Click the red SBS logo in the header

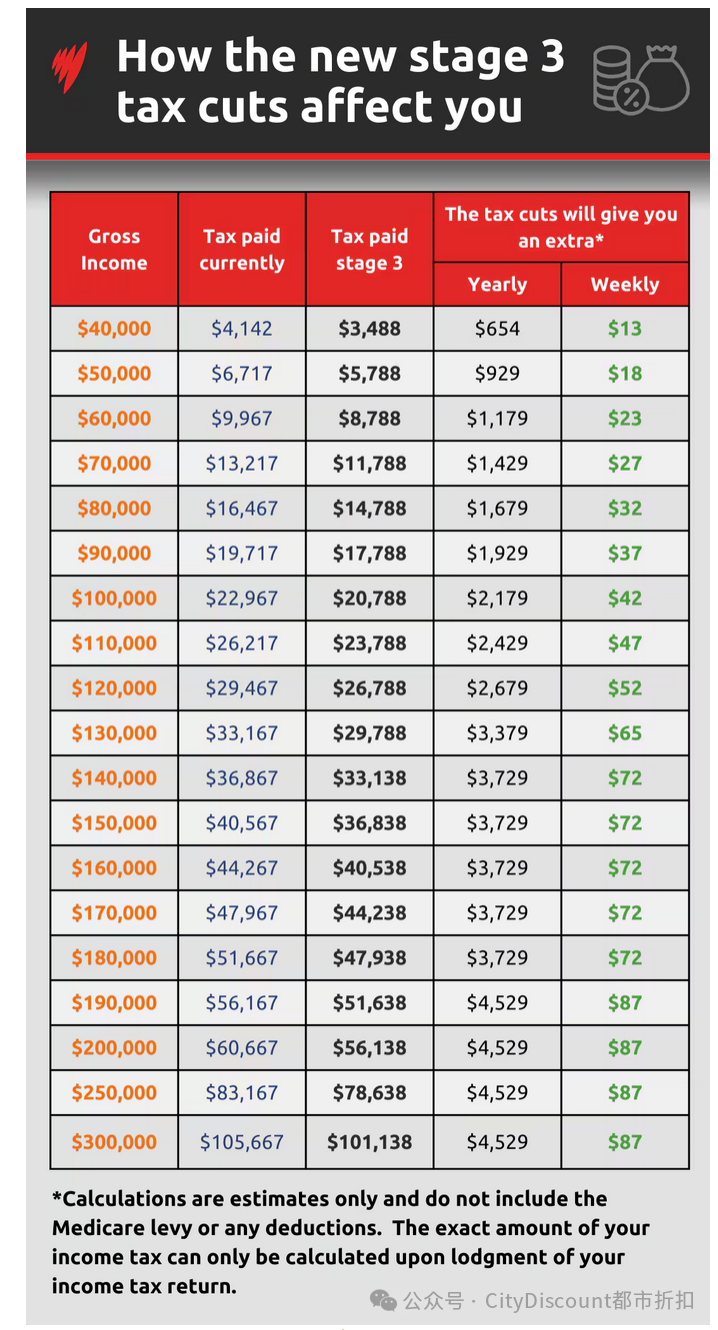coord(69,67)
